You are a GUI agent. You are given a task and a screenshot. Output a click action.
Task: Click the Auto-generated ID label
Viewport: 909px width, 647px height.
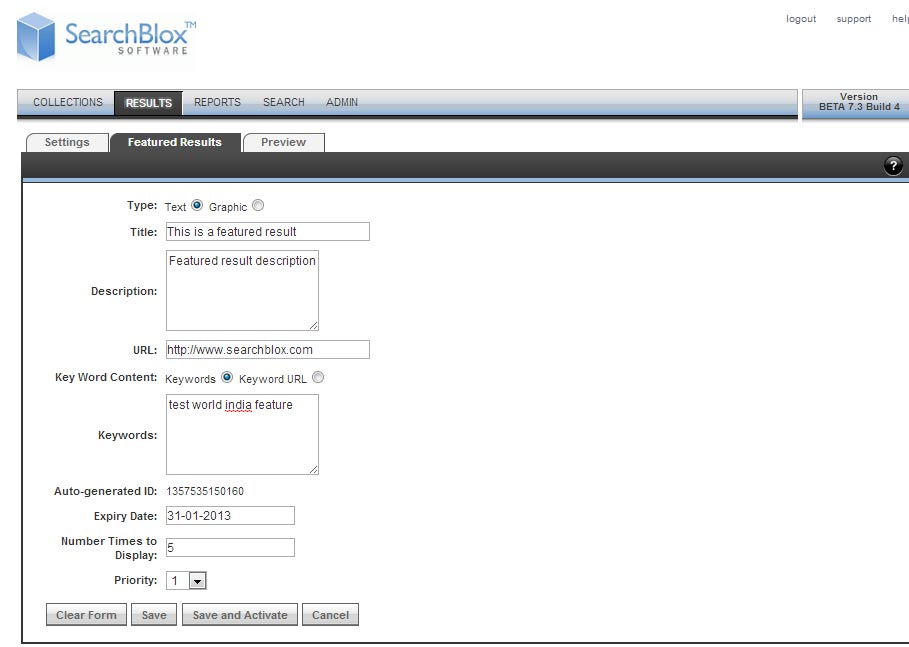106,491
